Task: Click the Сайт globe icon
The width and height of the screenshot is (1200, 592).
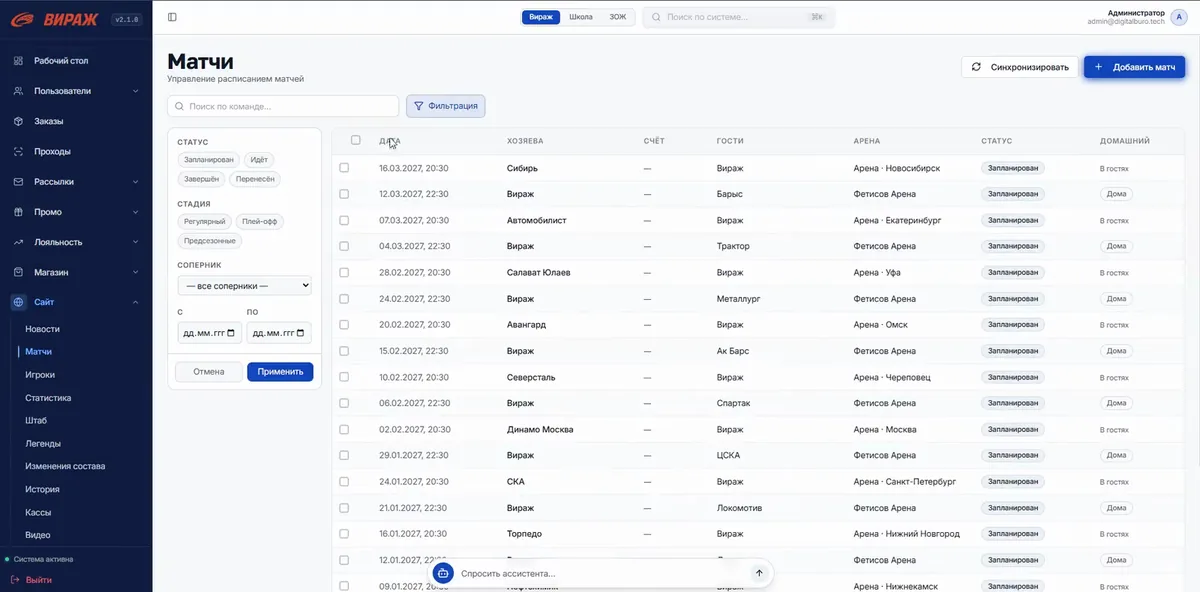Action: [18, 302]
